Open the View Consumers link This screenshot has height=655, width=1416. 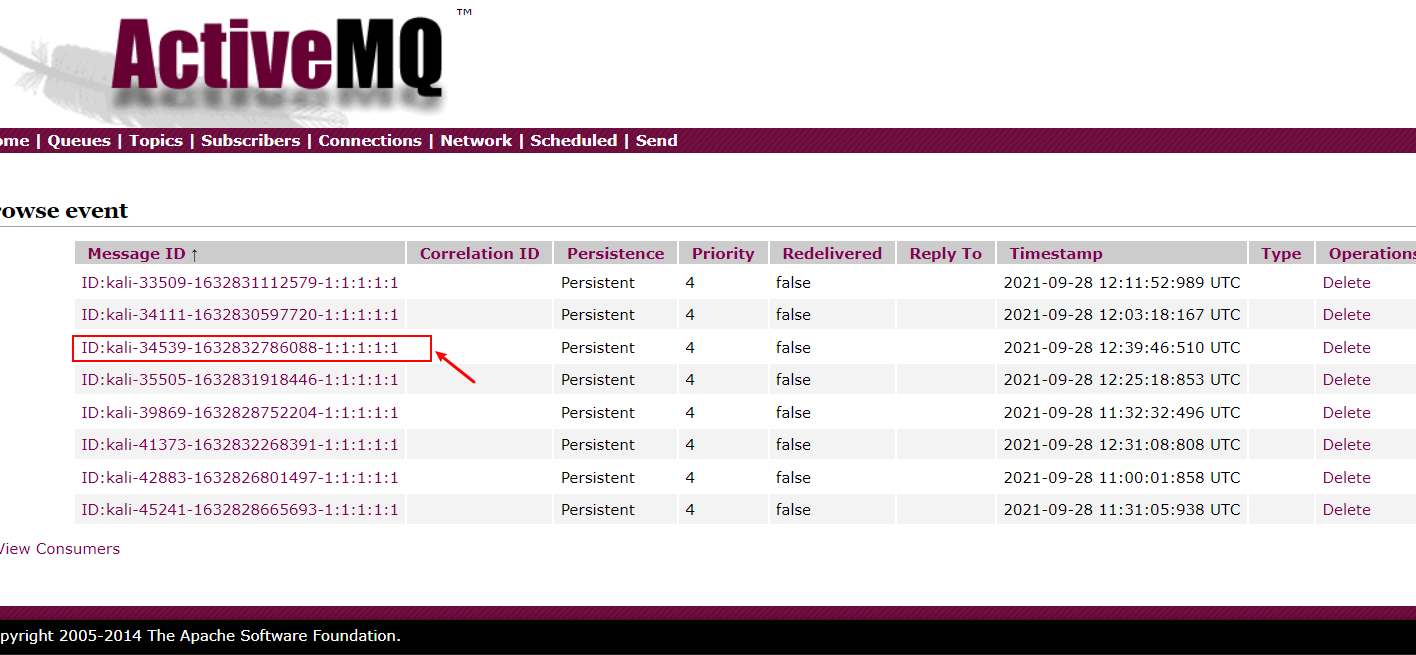[x=59, y=548]
